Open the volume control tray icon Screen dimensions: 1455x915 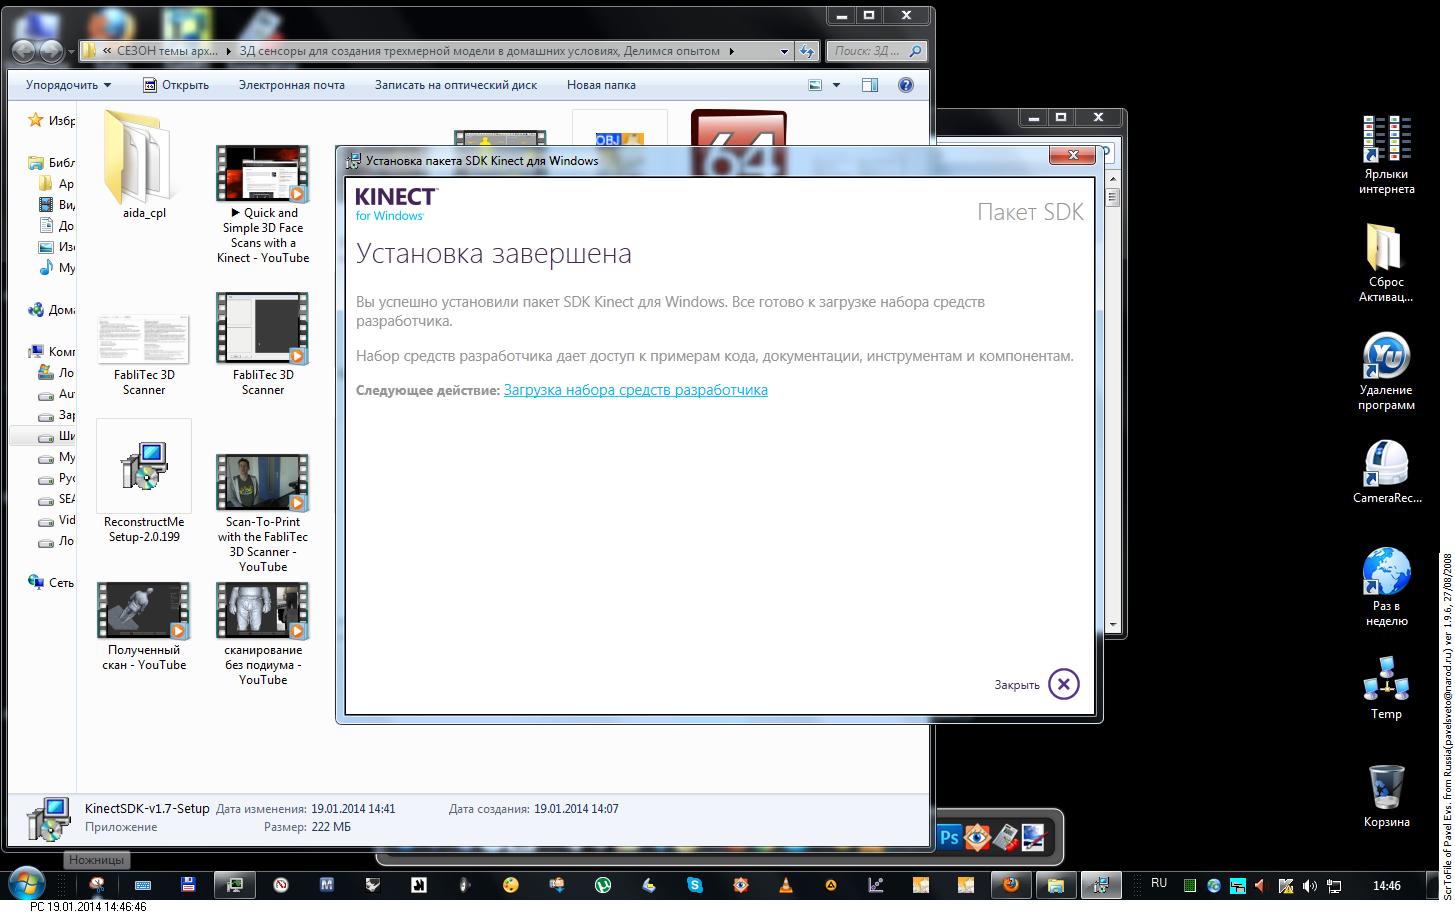click(x=1310, y=885)
